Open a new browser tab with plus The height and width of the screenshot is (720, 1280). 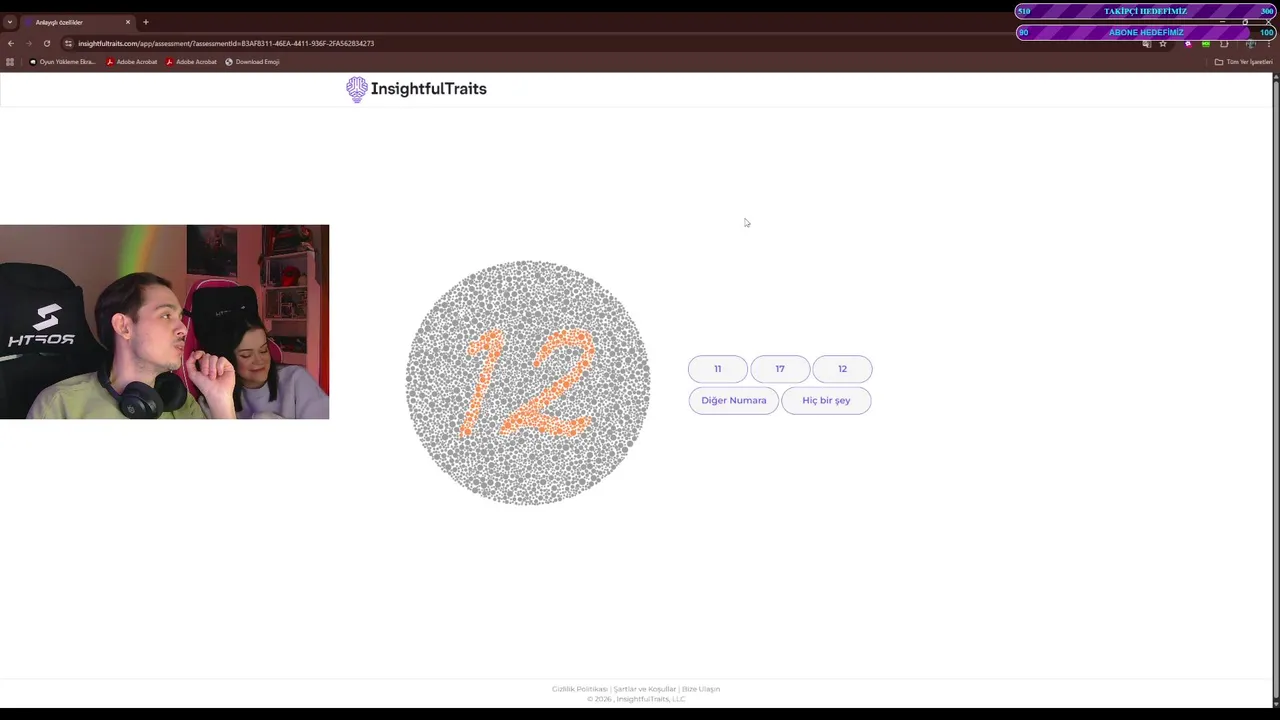coord(146,22)
